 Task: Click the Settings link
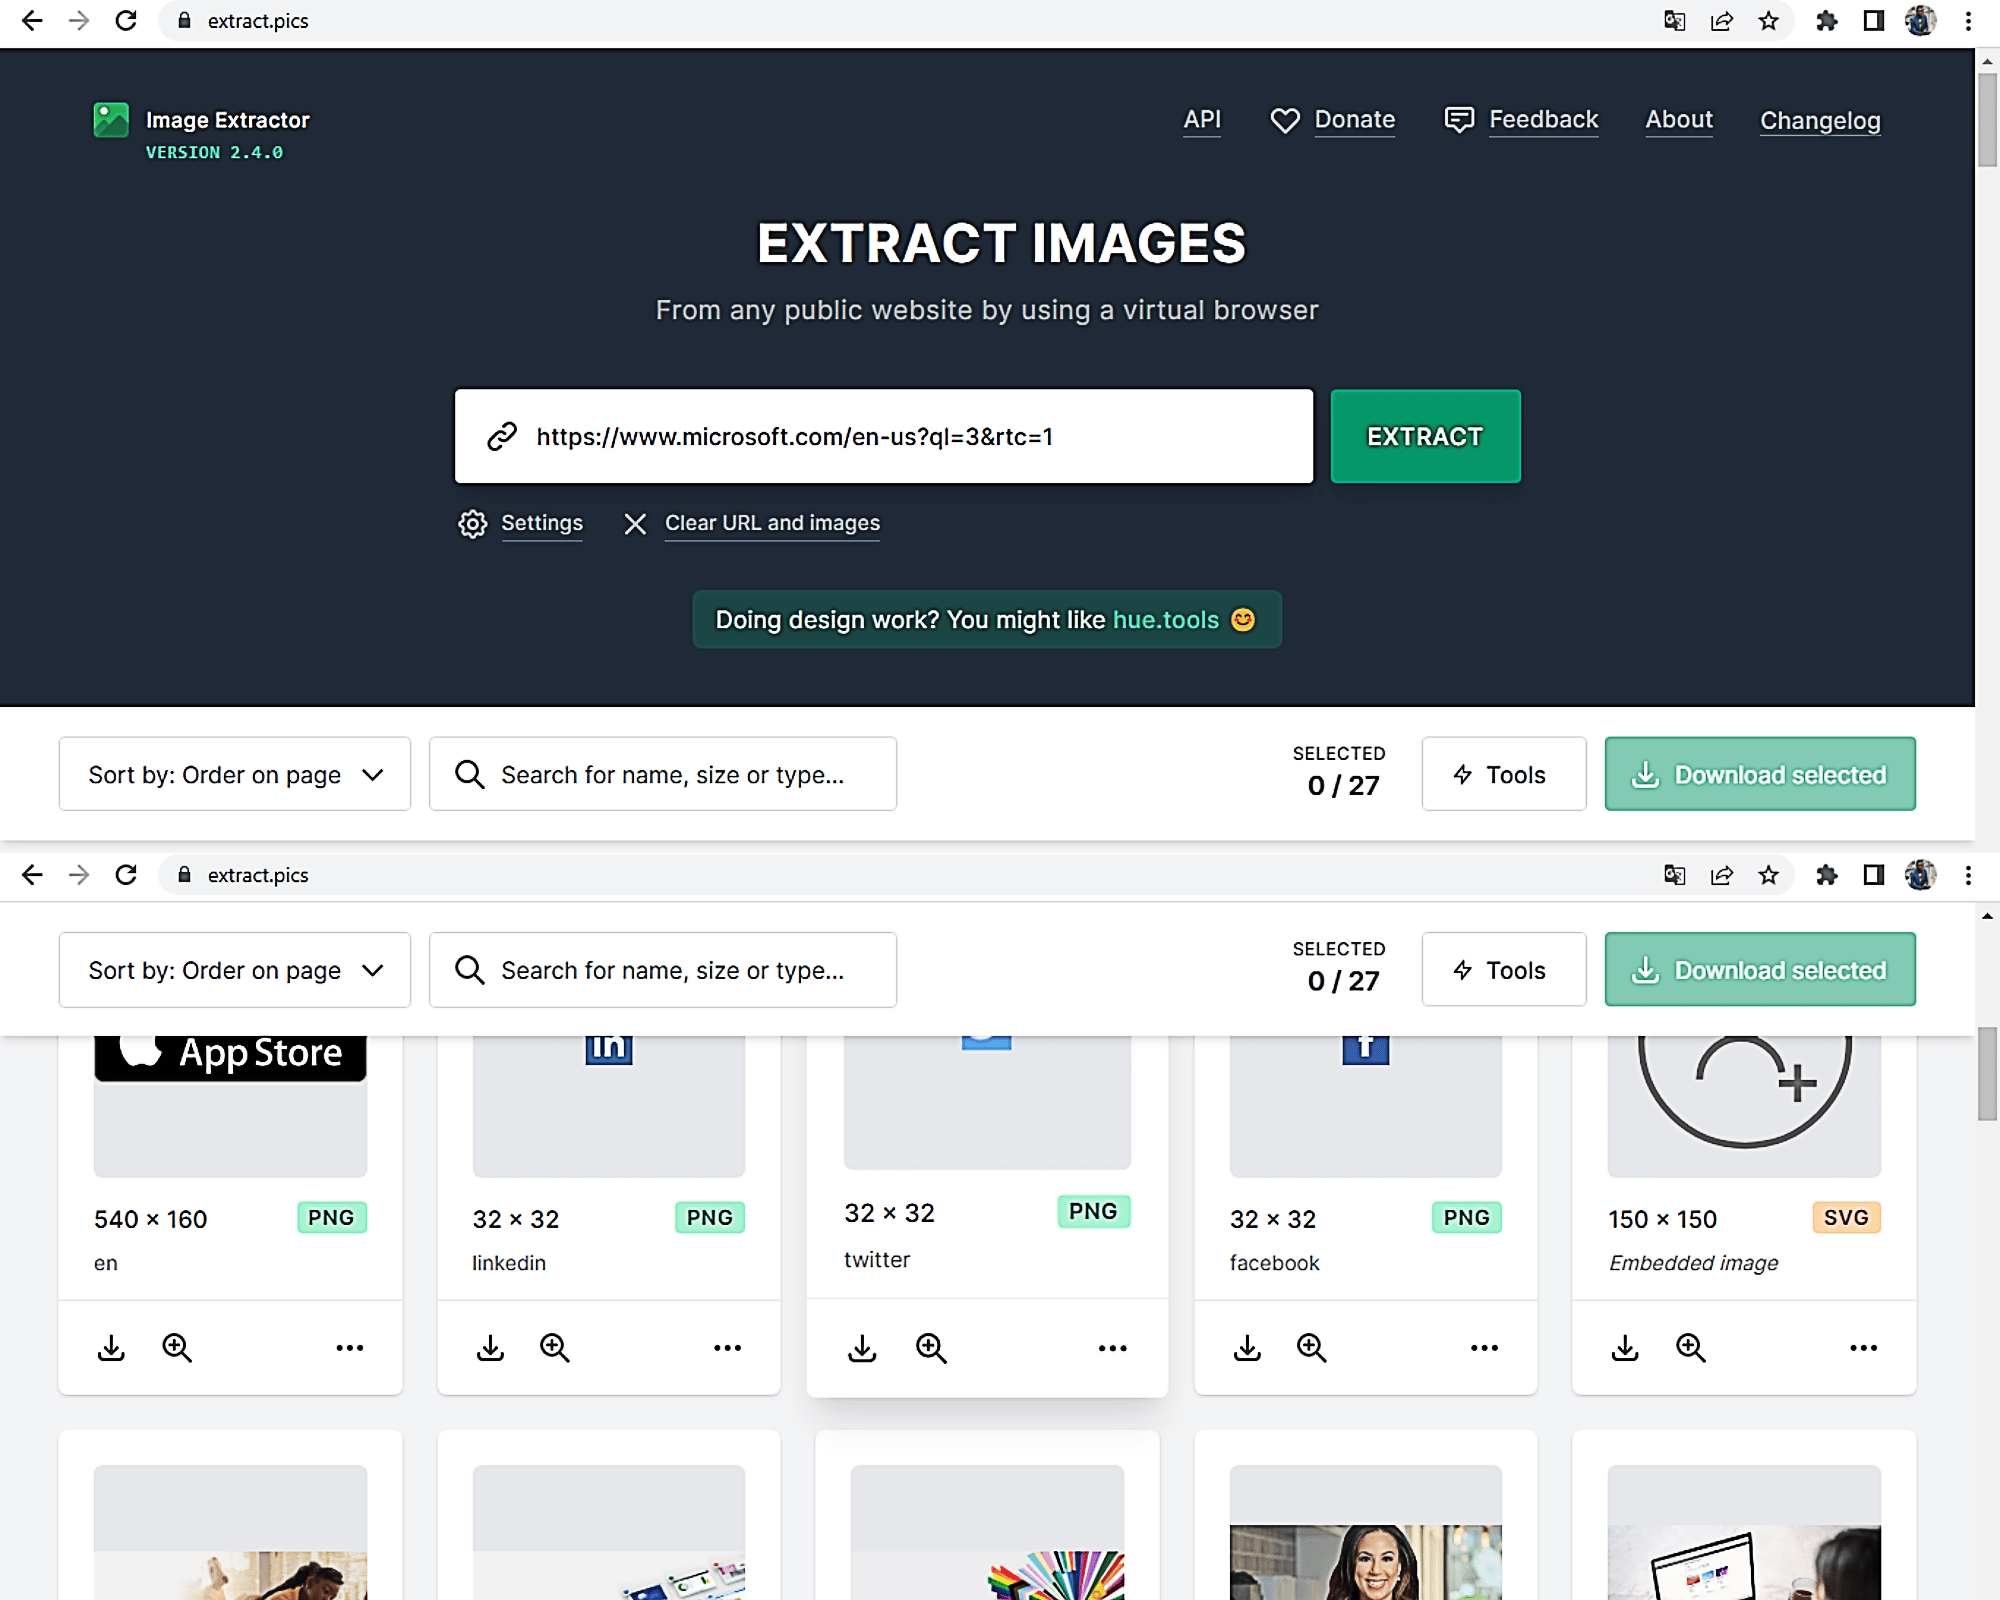coord(541,523)
